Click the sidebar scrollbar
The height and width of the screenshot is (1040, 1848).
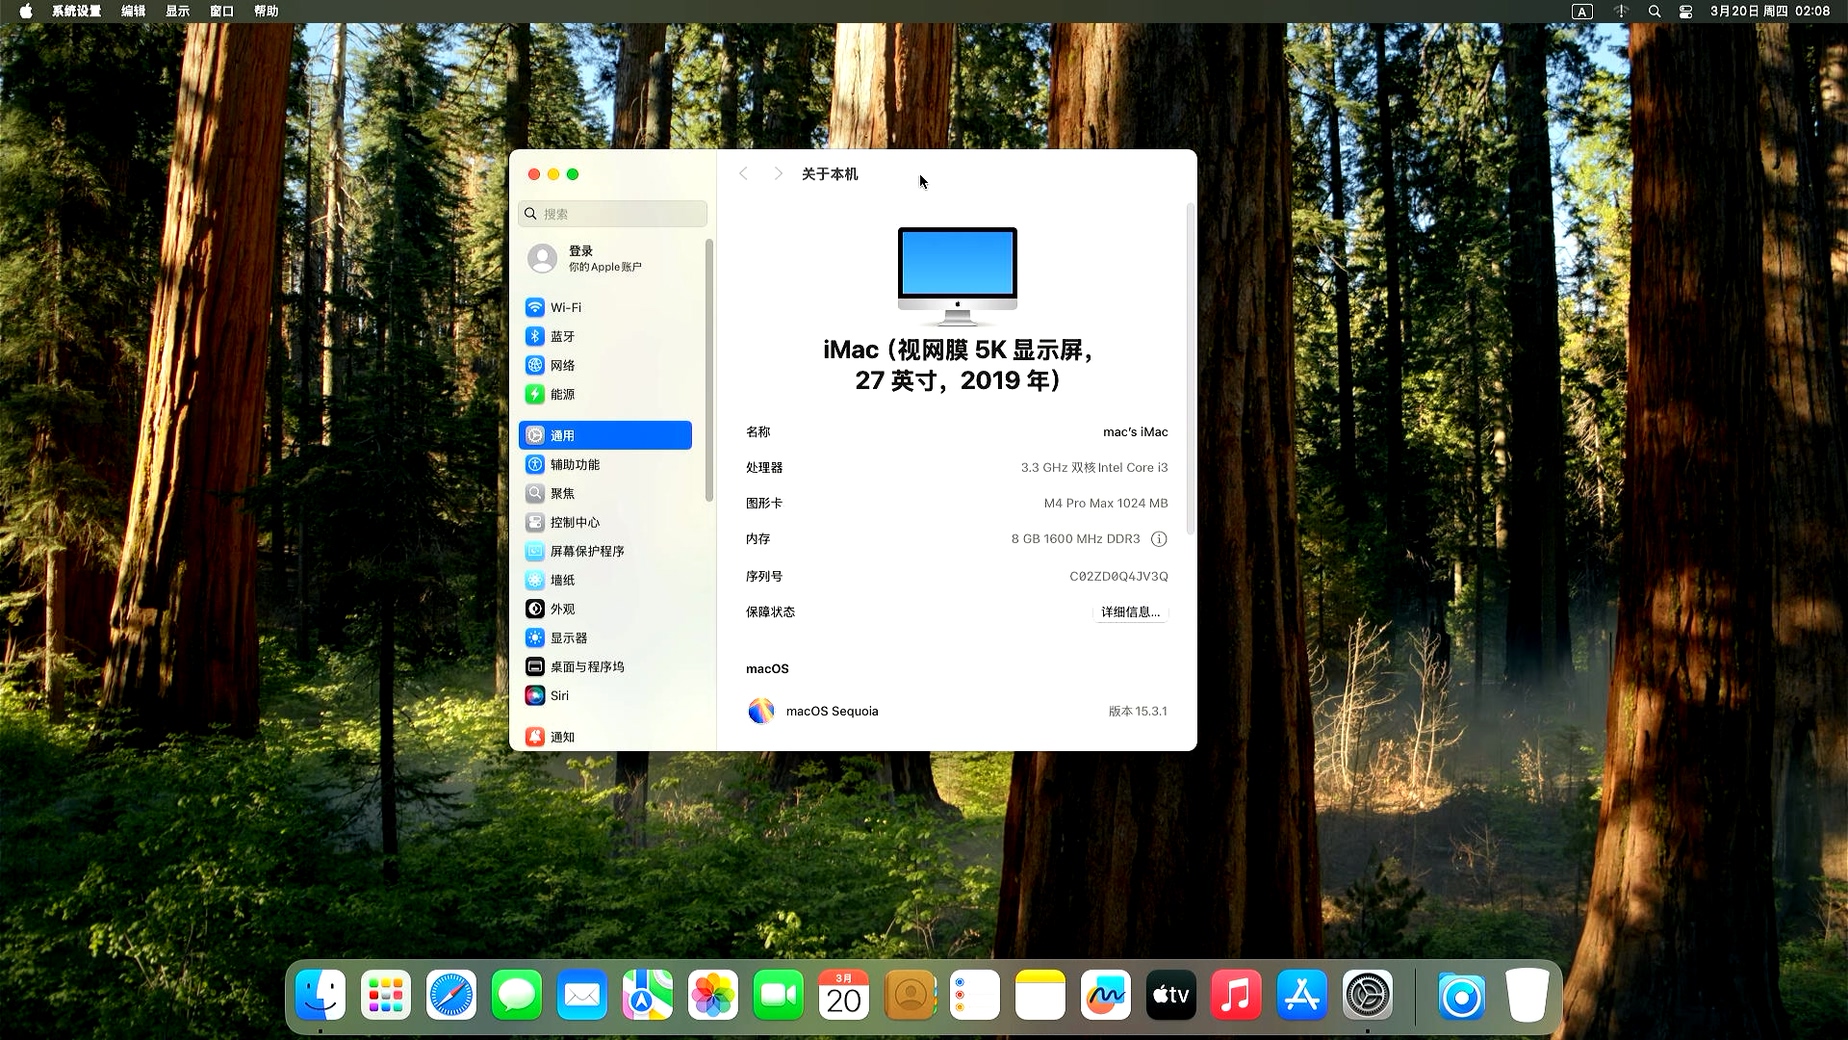[709, 370]
